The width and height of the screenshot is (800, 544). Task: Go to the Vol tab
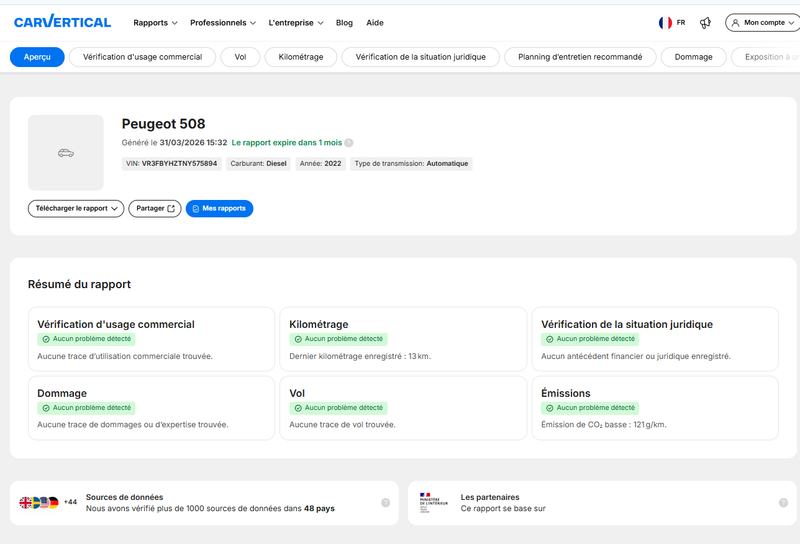(x=240, y=57)
